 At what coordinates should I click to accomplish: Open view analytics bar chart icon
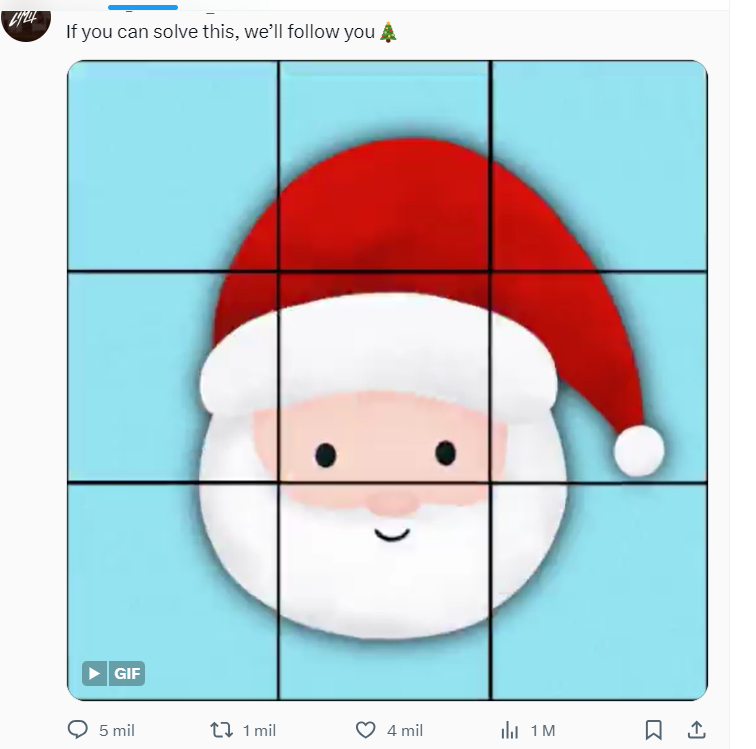tap(510, 730)
